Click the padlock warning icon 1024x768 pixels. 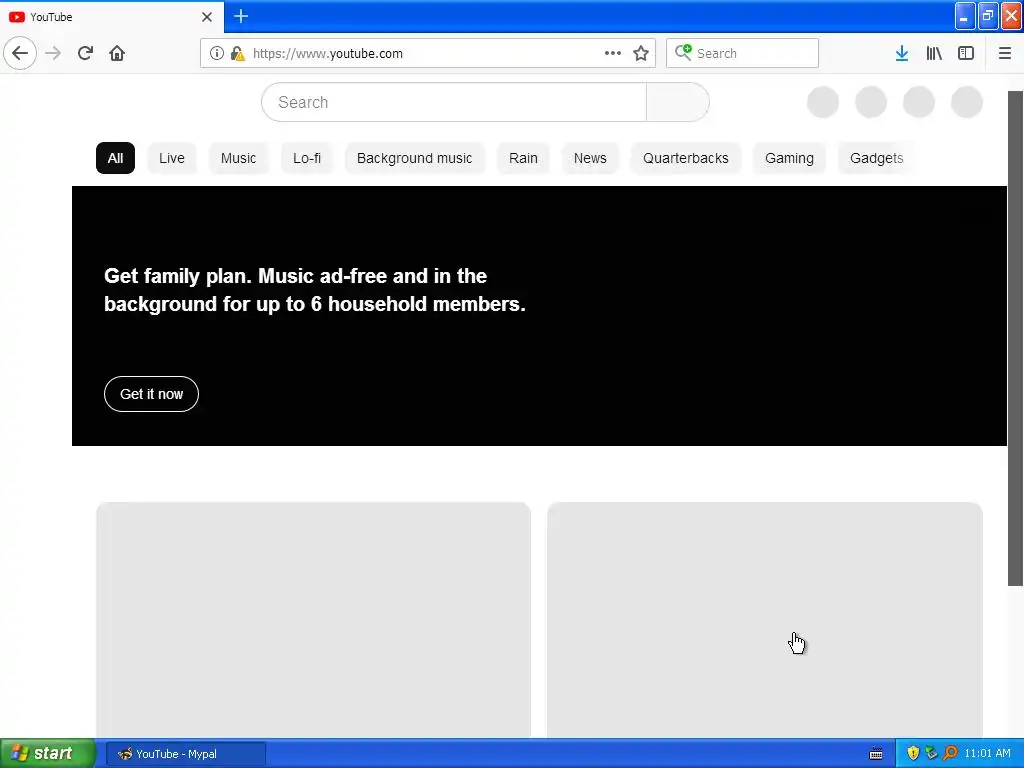[238, 53]
